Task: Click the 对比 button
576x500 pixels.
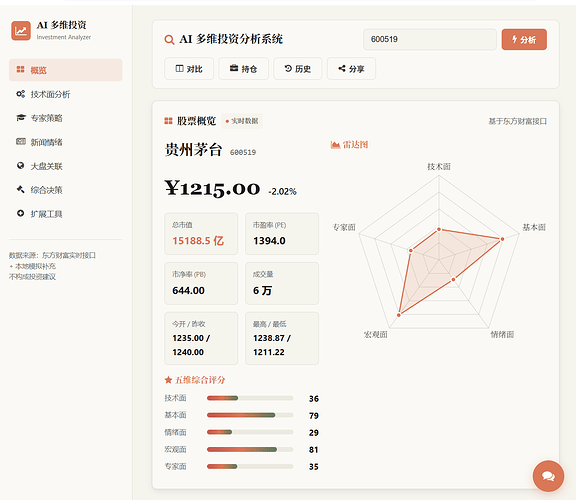Action: pyautogui.click(x=189, y=69)
